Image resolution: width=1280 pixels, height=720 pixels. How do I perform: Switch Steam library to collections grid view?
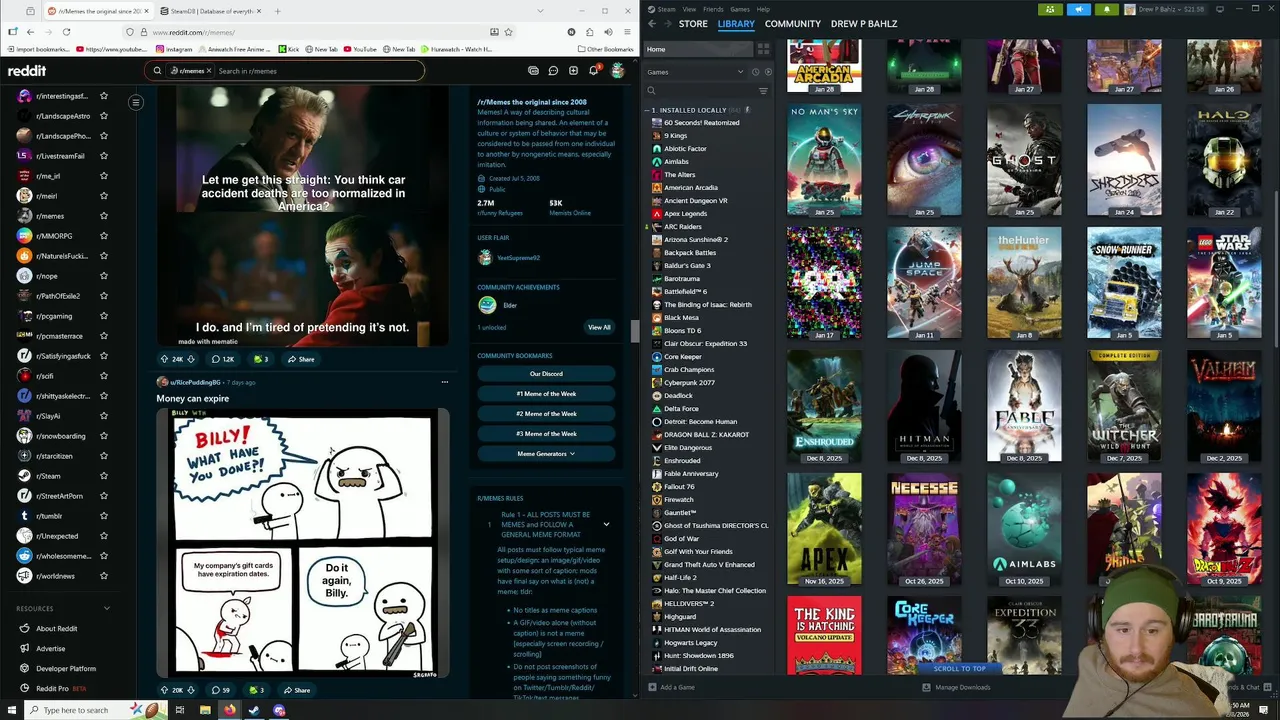763,49
